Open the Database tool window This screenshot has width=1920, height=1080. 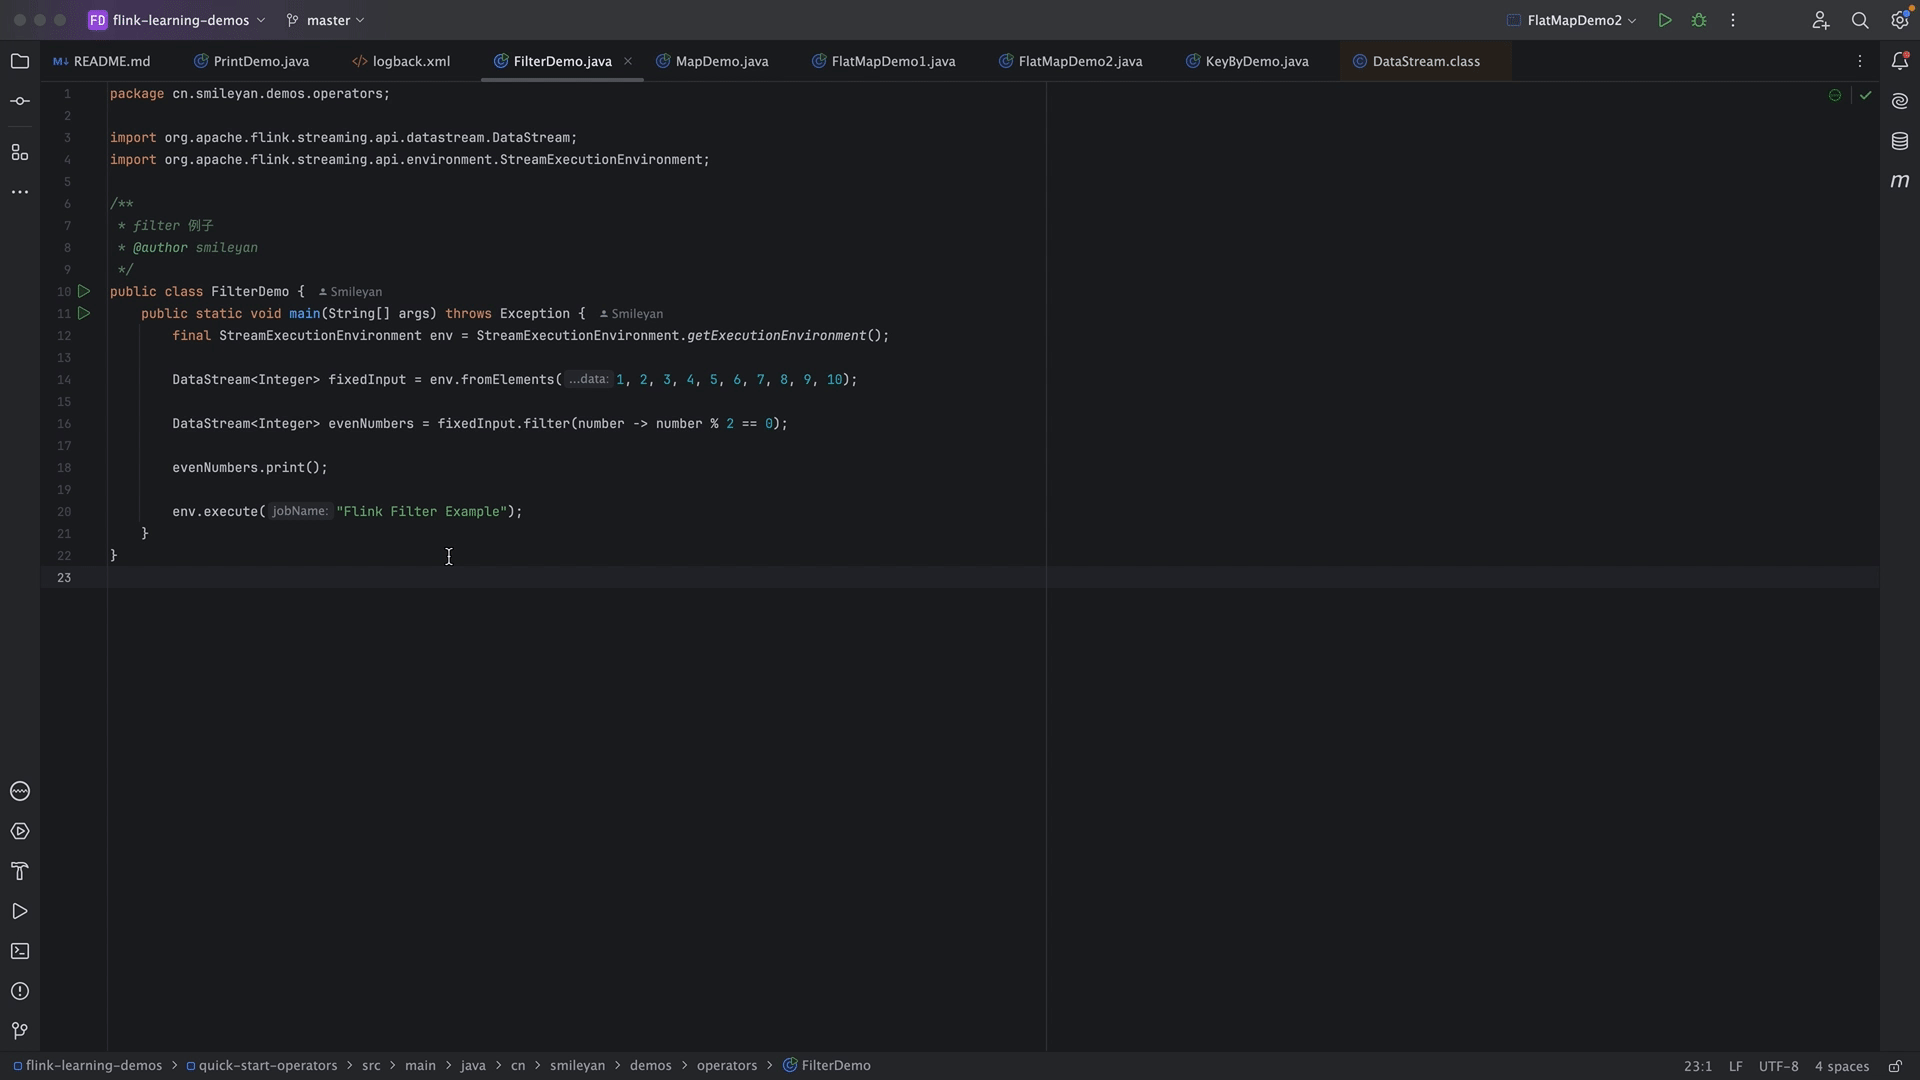[x=1900, y=141]
